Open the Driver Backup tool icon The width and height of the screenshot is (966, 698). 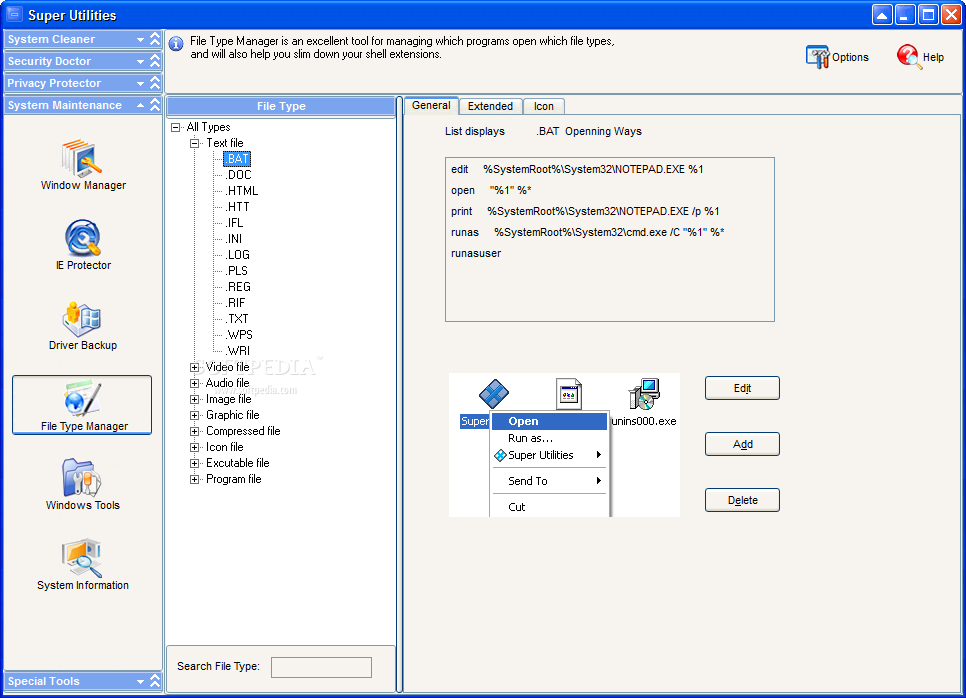(x=82, y=319)
